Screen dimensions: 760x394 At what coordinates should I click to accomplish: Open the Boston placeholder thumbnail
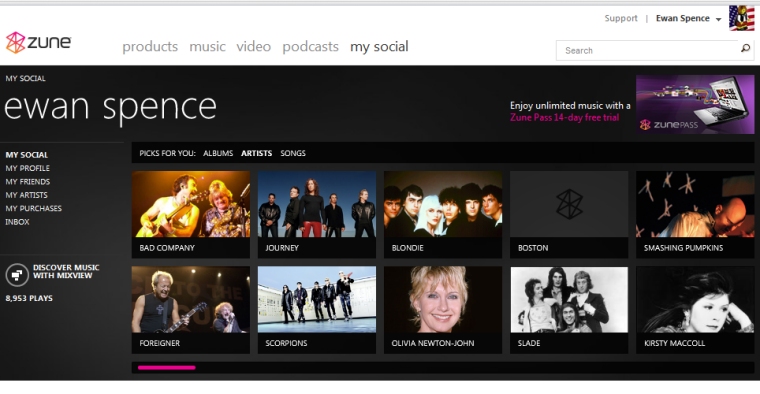[569, 204]
